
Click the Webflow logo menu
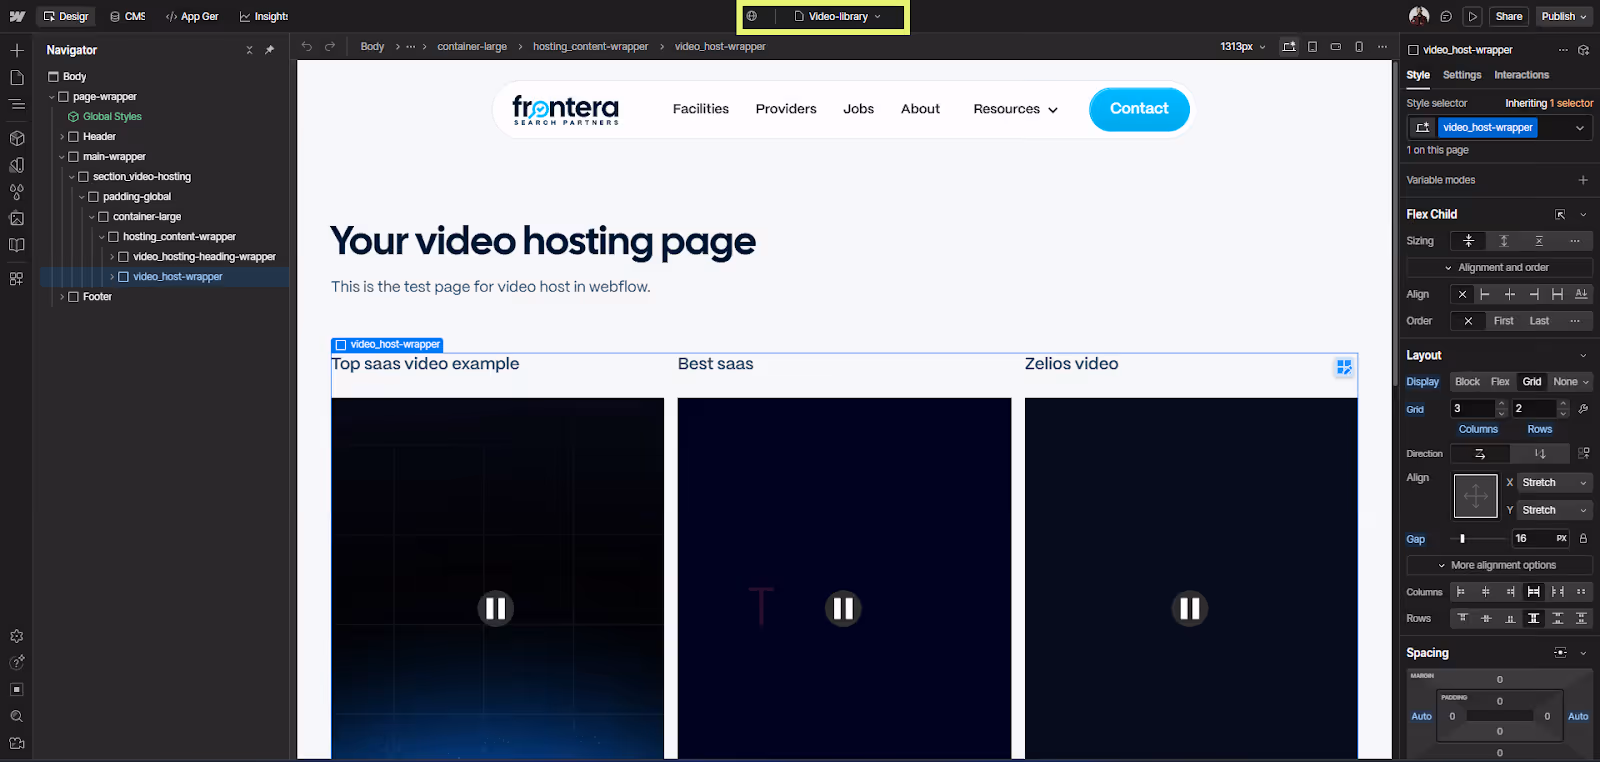16,16
